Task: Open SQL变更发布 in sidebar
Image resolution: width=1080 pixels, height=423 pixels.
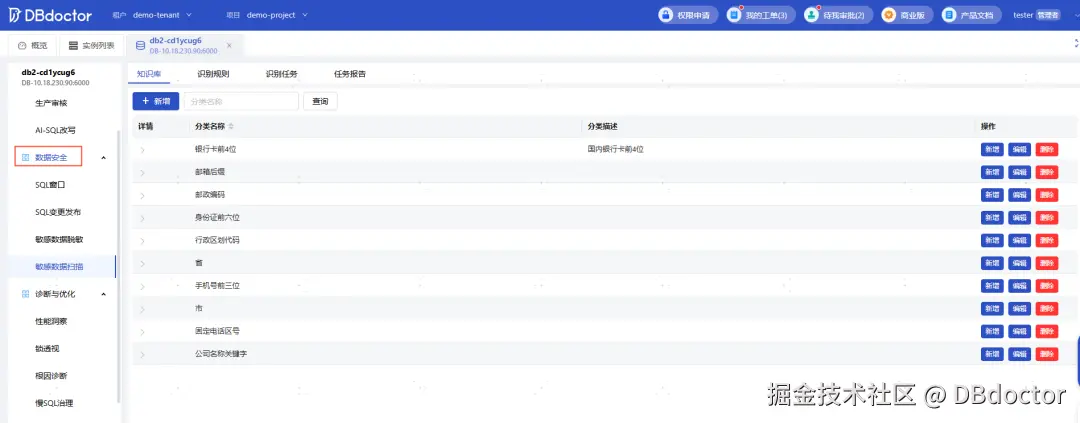Action: 58,212
